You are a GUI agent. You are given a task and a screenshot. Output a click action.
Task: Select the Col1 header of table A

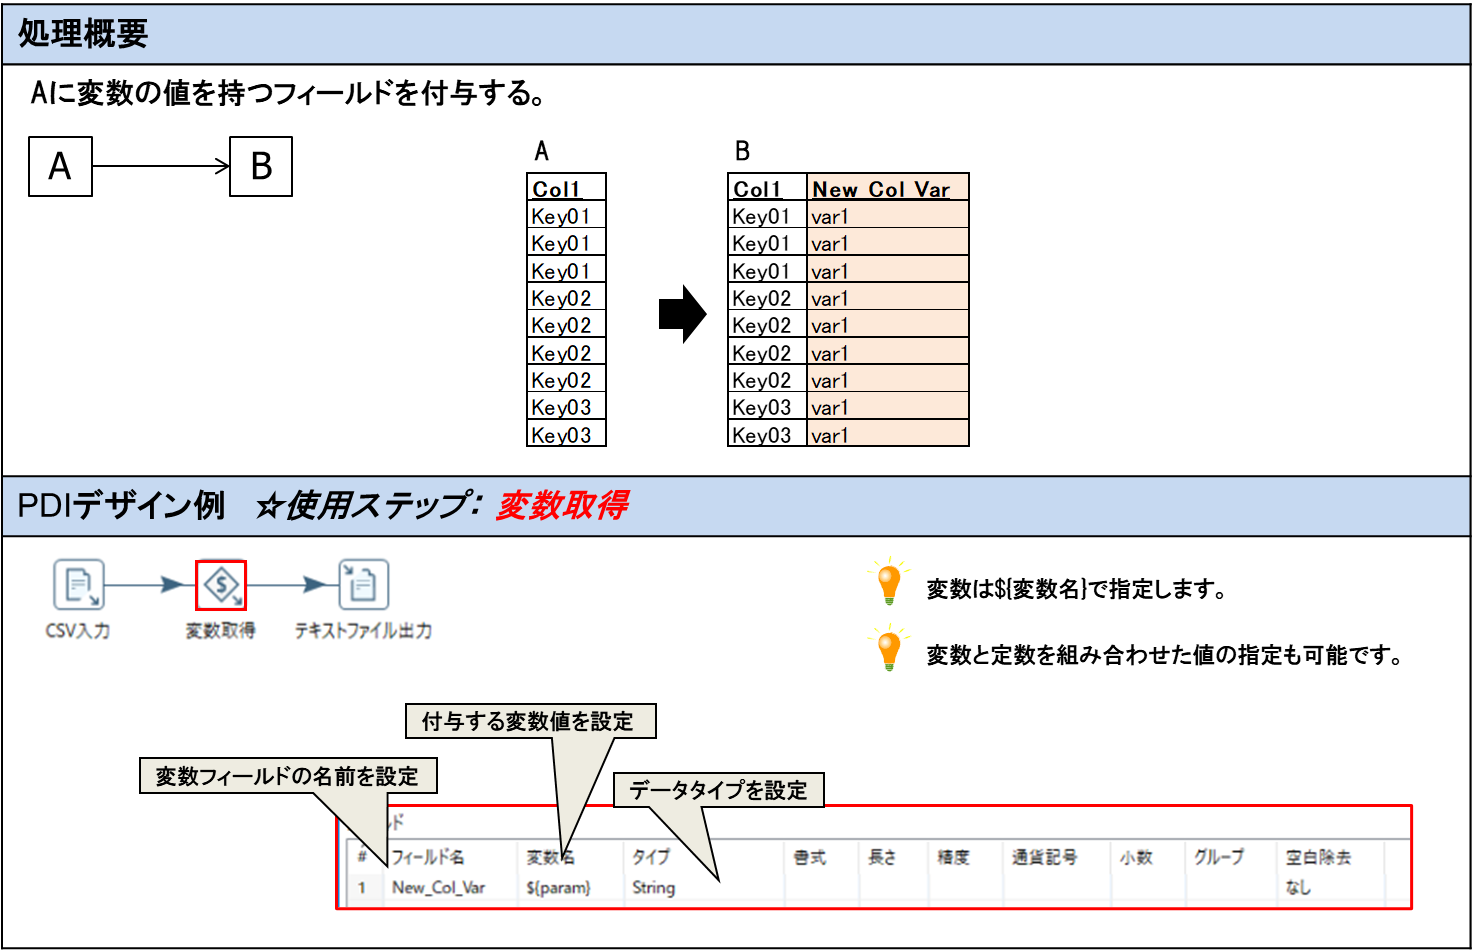(566, 188)
